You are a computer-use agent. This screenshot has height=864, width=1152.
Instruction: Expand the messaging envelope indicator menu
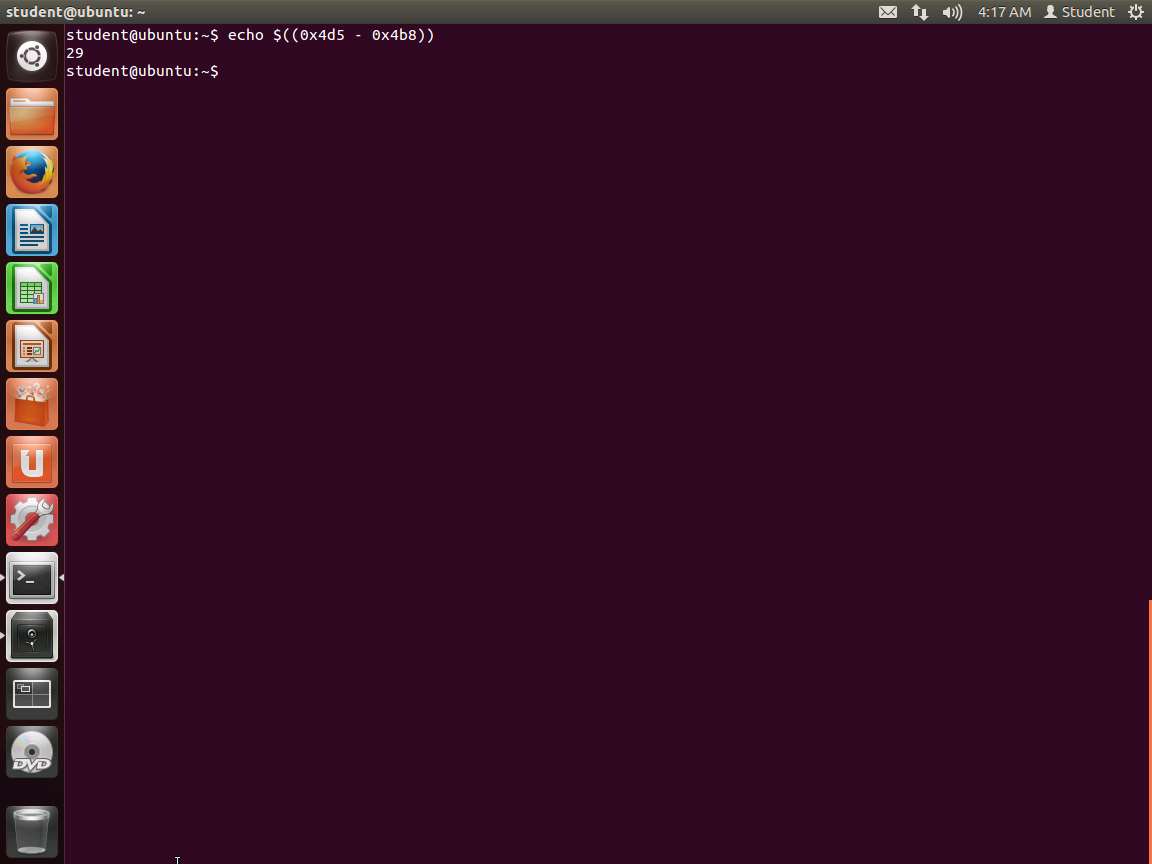click(x=887, y=12)
